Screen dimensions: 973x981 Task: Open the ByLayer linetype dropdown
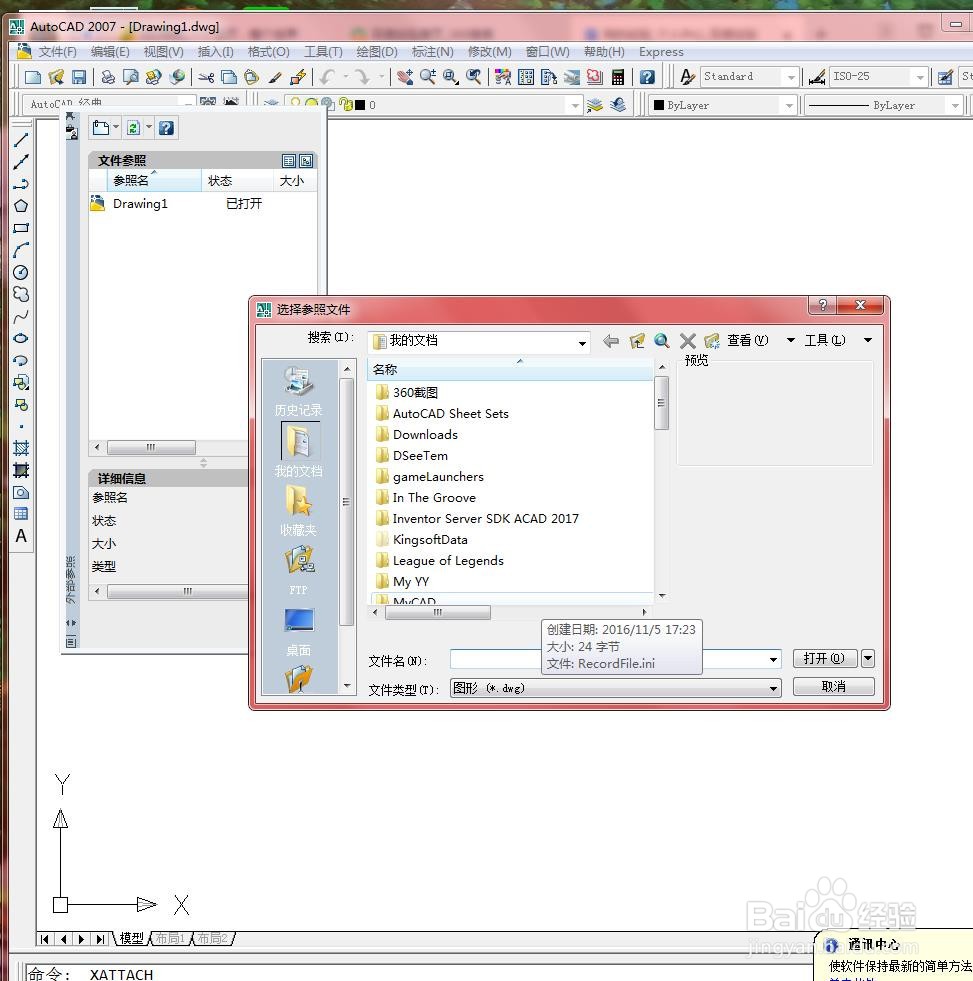pyautogui.click(x=955, y=105)
